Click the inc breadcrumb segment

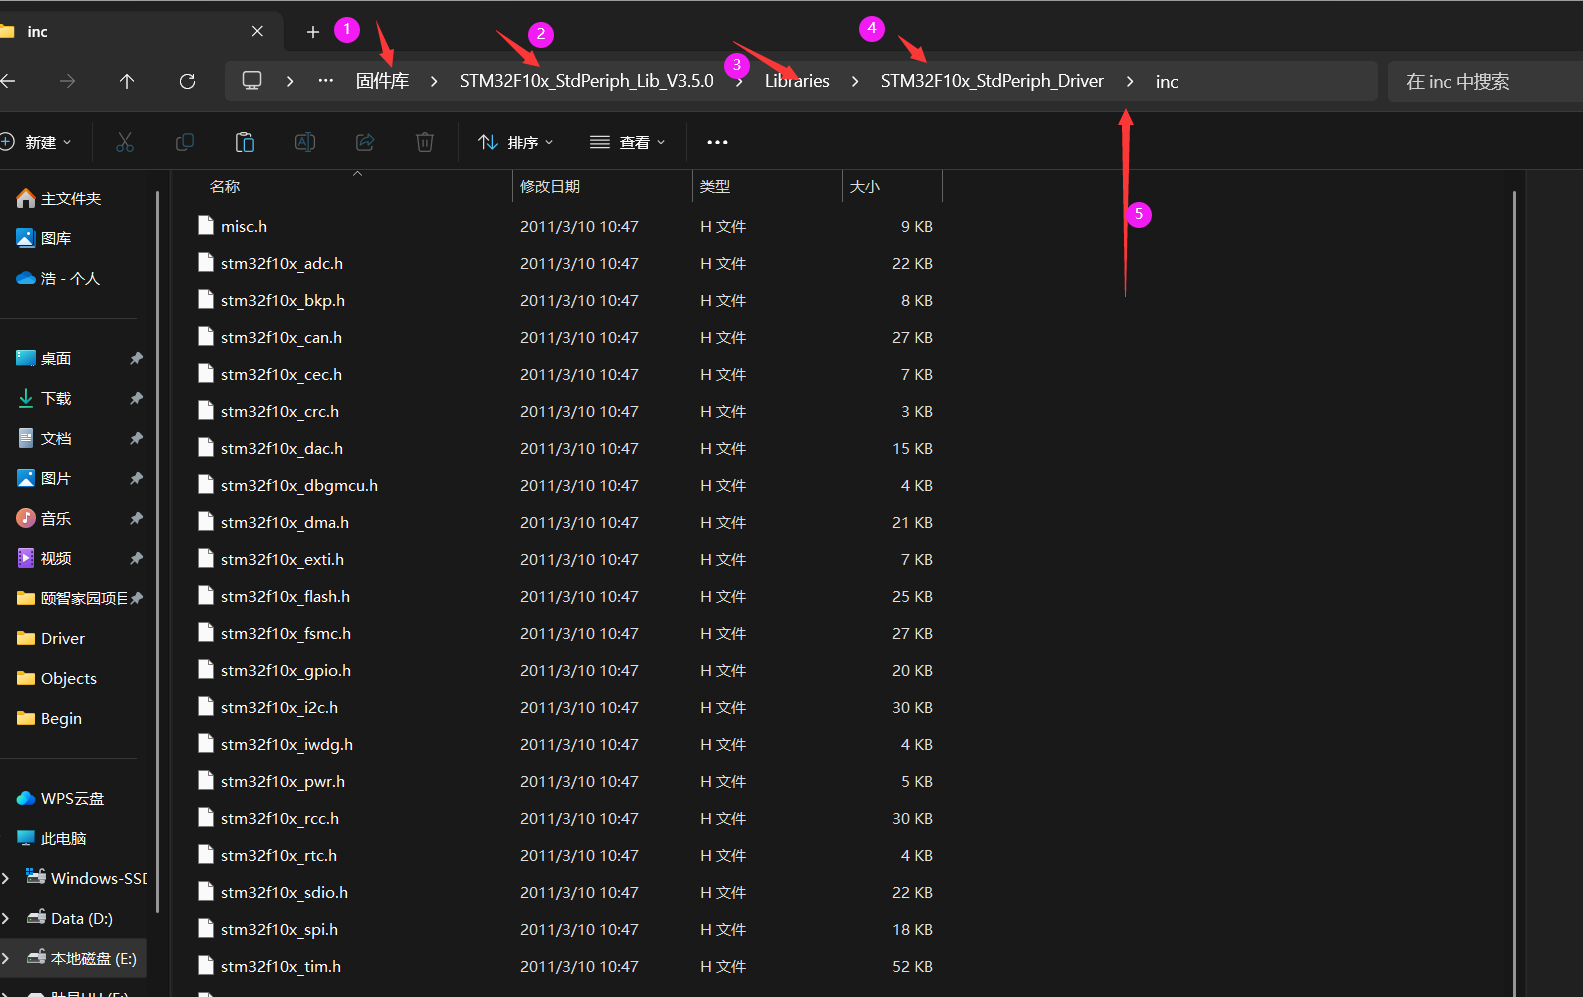(1167, 81)
